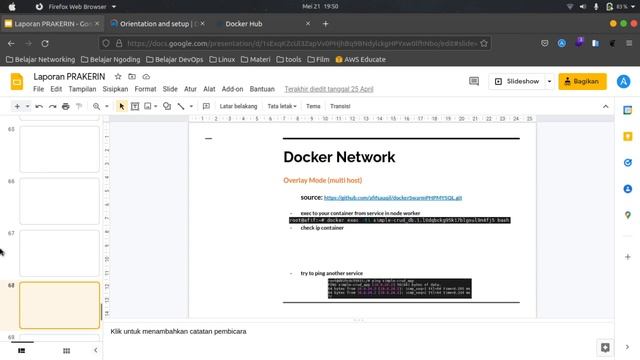
Task: Star the Laporan PRAKERIN presentation
Action: pyautogui.click(x=118, y=76)
